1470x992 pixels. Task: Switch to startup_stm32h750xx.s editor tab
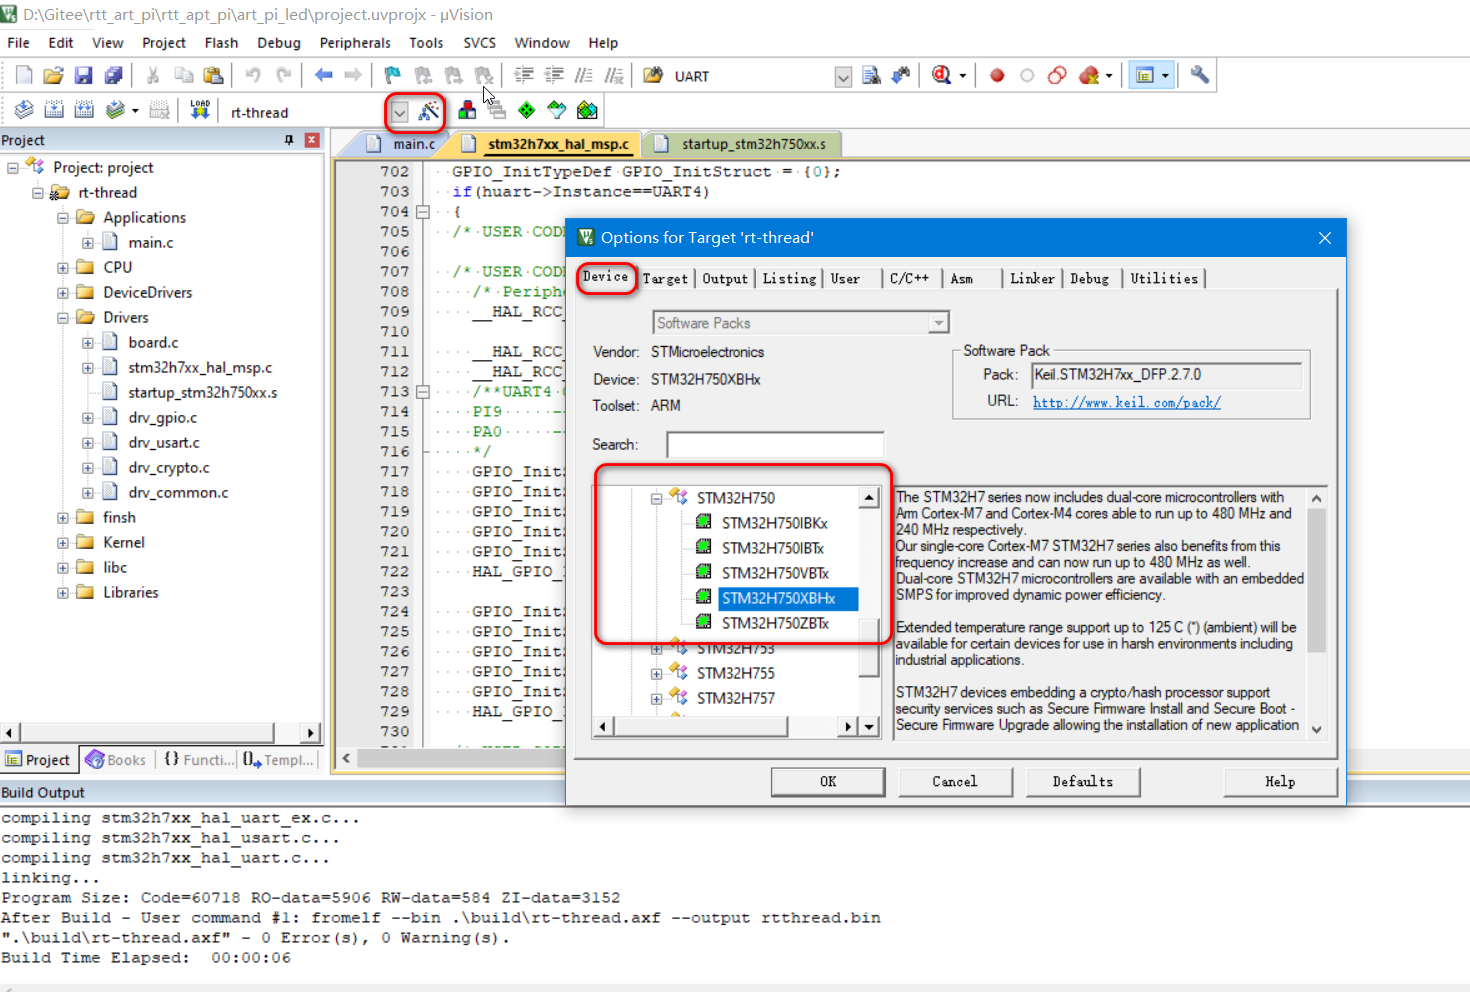pyautogui.click(x=742, y=144)
